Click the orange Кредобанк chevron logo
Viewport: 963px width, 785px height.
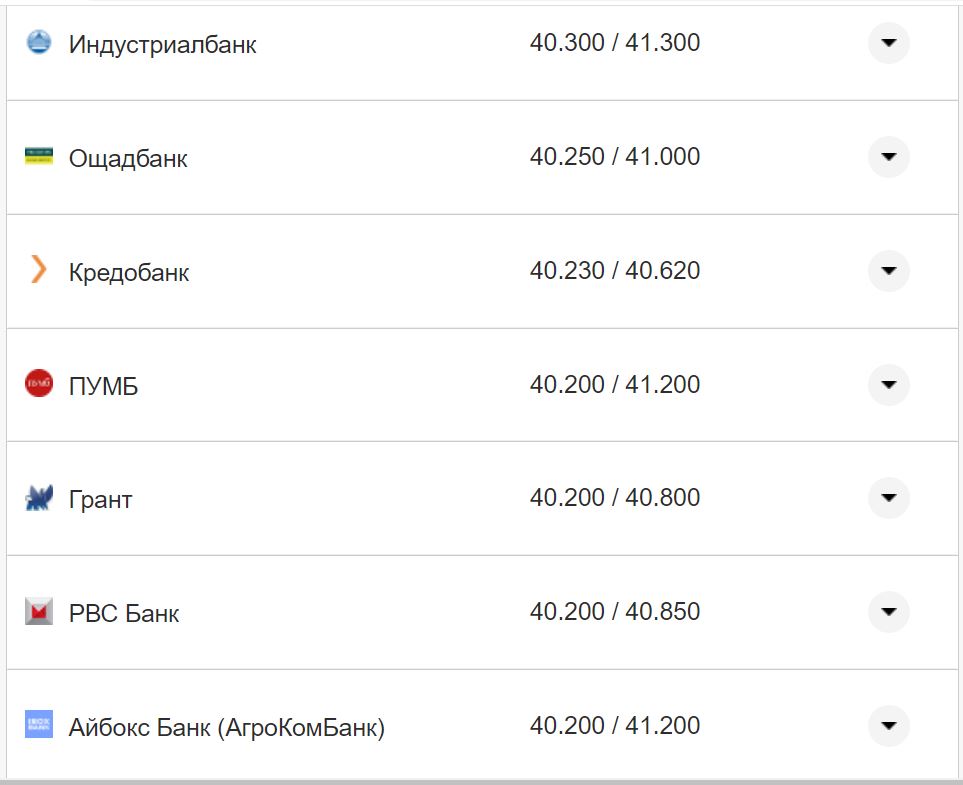click(x=38, y=270)
